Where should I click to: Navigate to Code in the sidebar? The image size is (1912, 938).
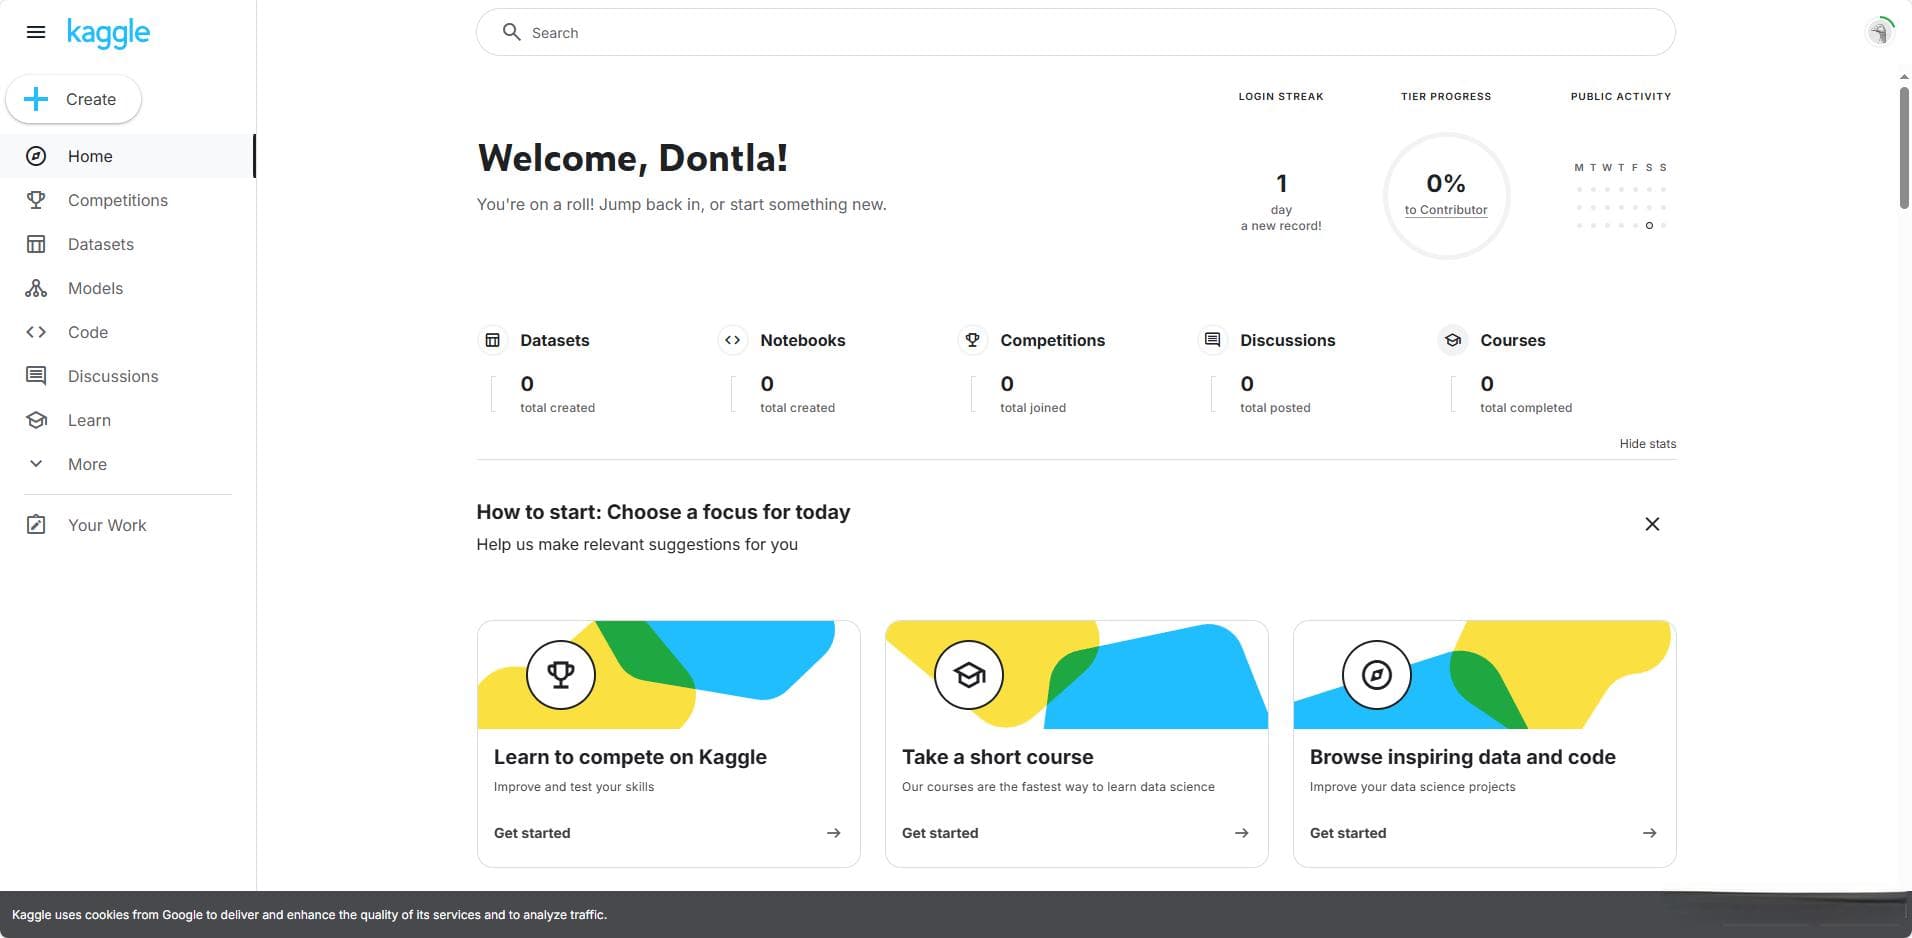tap(128, 332)
